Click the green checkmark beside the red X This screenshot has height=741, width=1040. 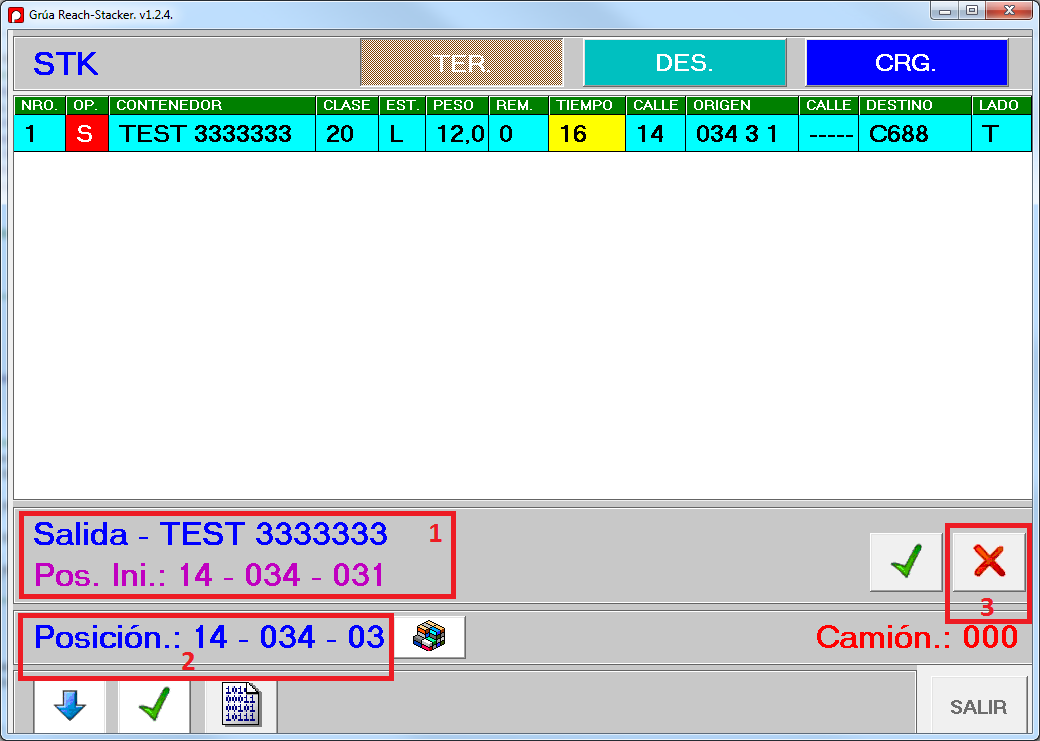coord(906,561)
